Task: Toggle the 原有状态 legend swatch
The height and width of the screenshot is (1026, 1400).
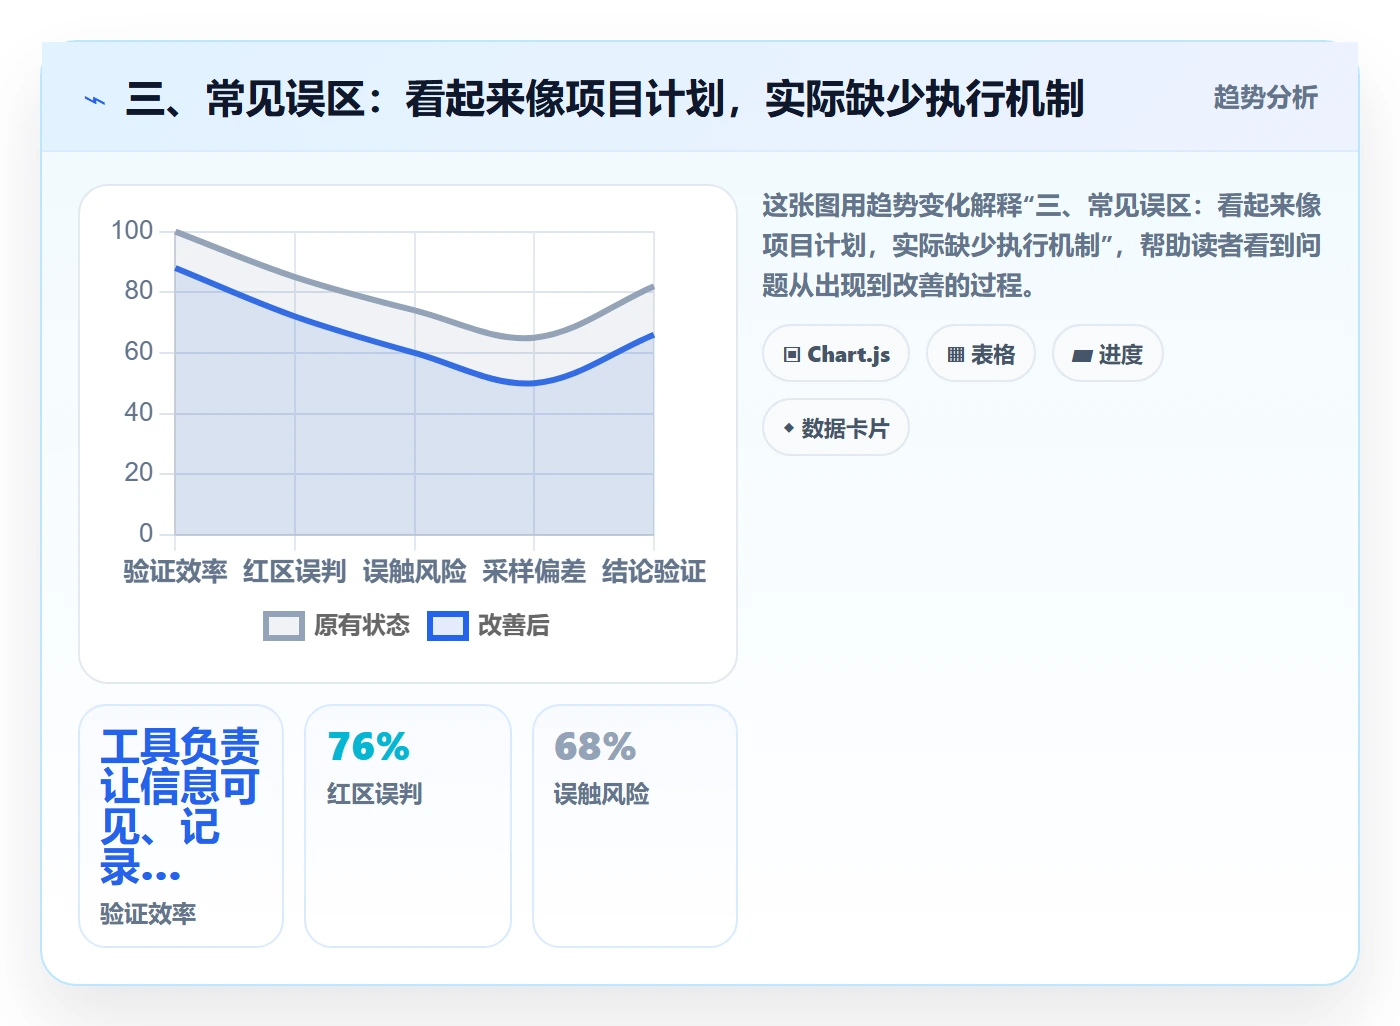Action: click(x=284, y=626)
